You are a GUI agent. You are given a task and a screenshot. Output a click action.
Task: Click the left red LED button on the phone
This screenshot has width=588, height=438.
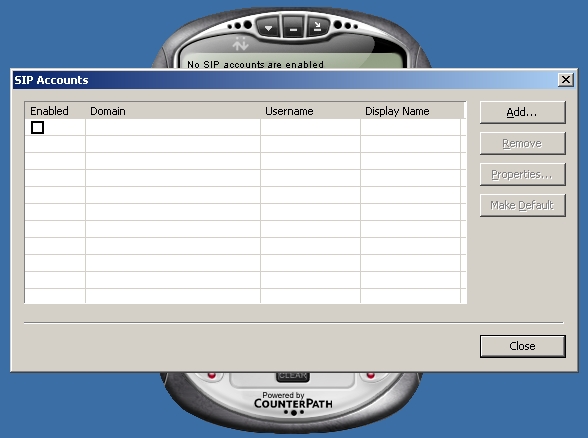[x=212, y=375]
